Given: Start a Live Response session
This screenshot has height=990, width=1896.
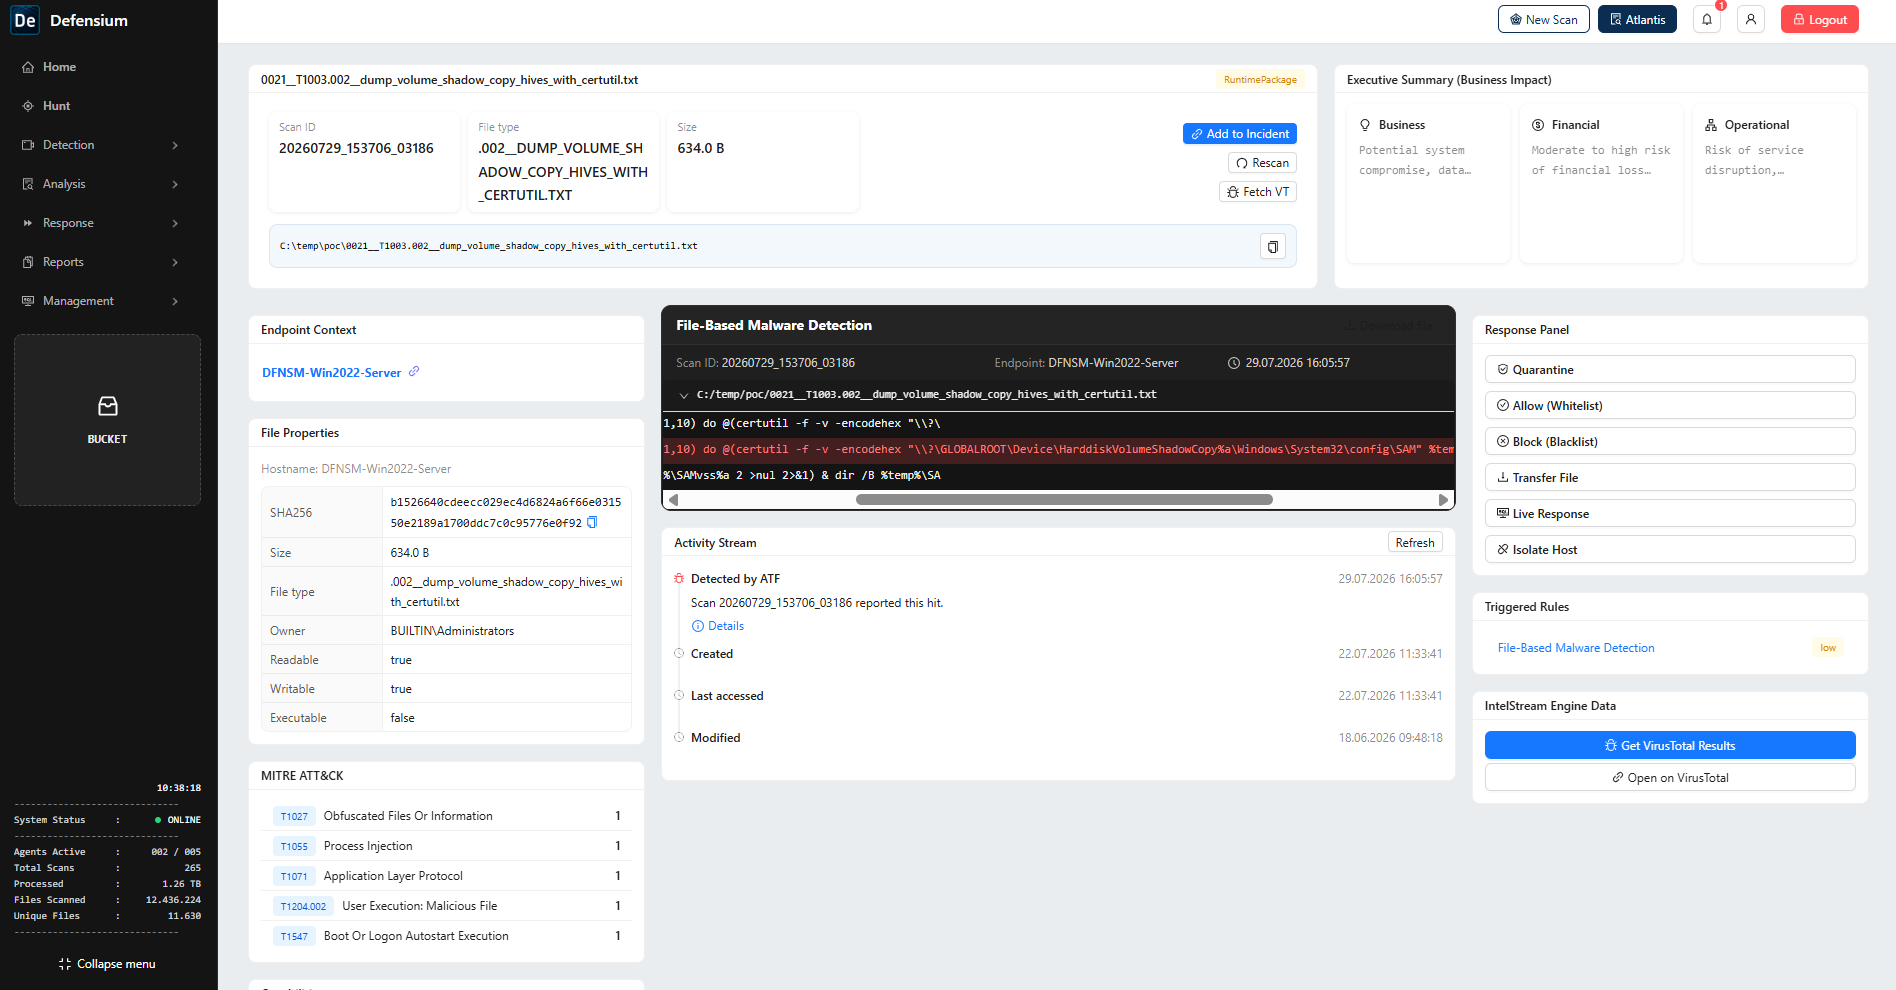Looking at the screenshot, I should point(1669,514).
